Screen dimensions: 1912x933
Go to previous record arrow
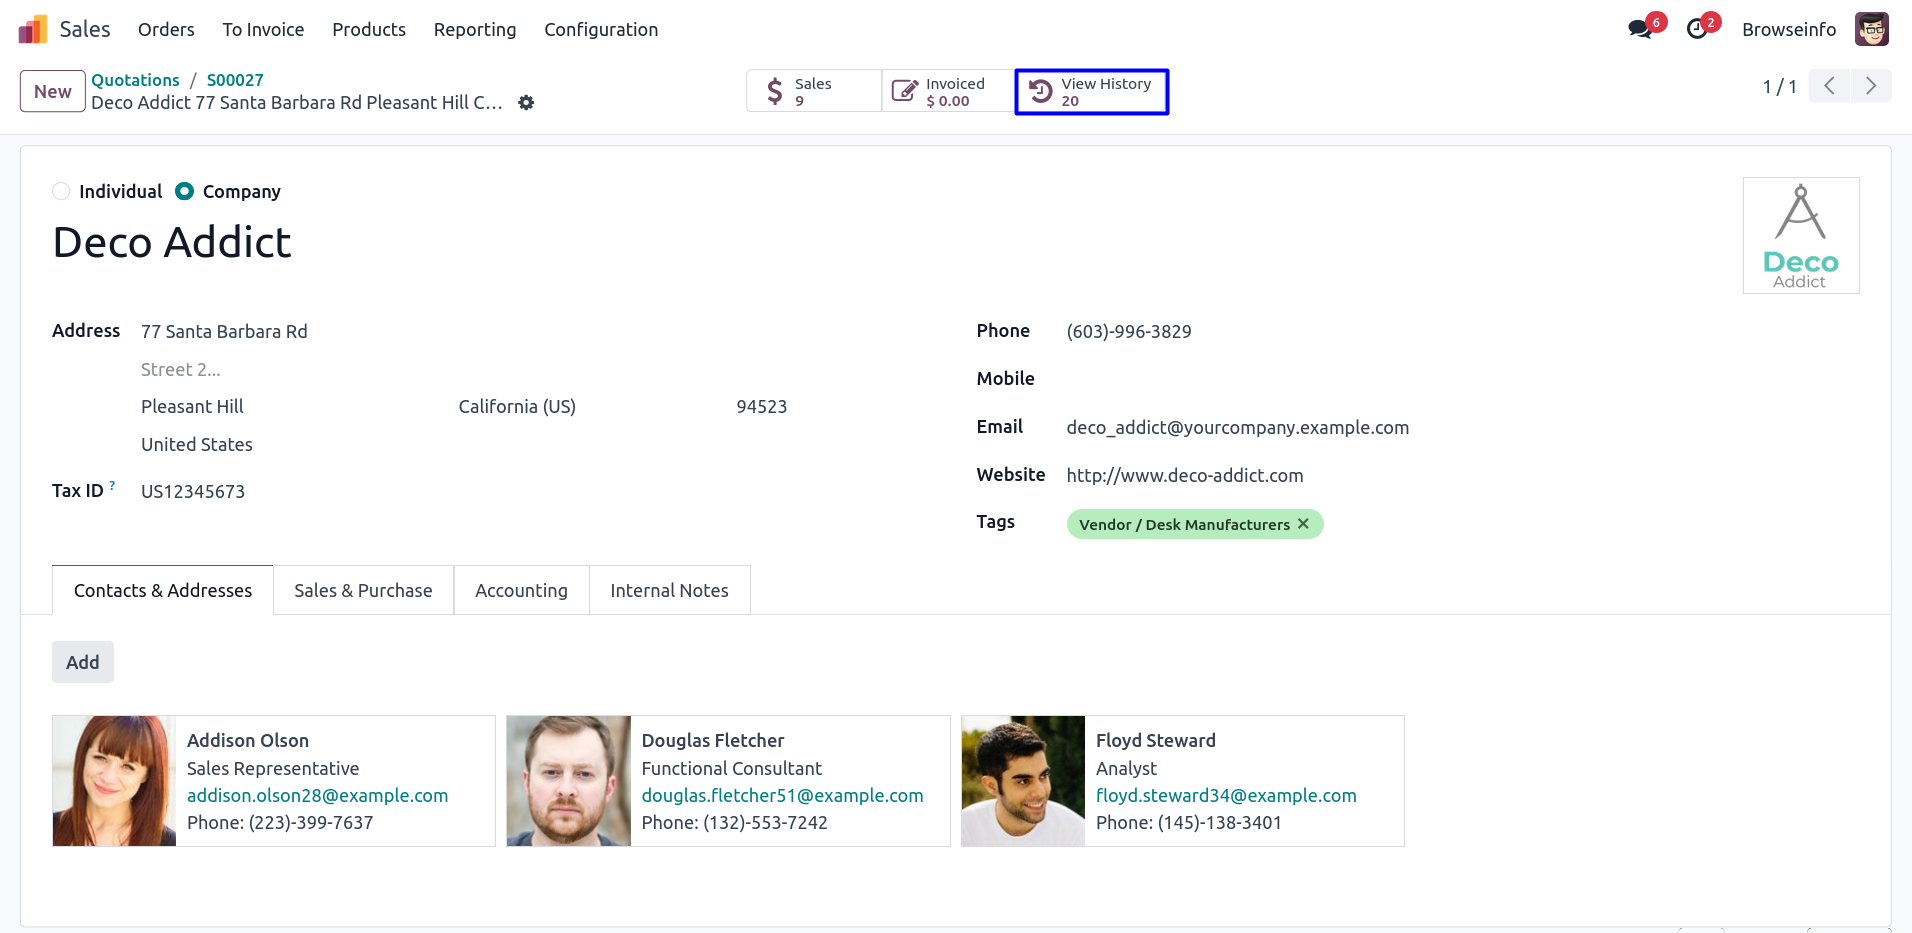click(x=1829, y=86)
